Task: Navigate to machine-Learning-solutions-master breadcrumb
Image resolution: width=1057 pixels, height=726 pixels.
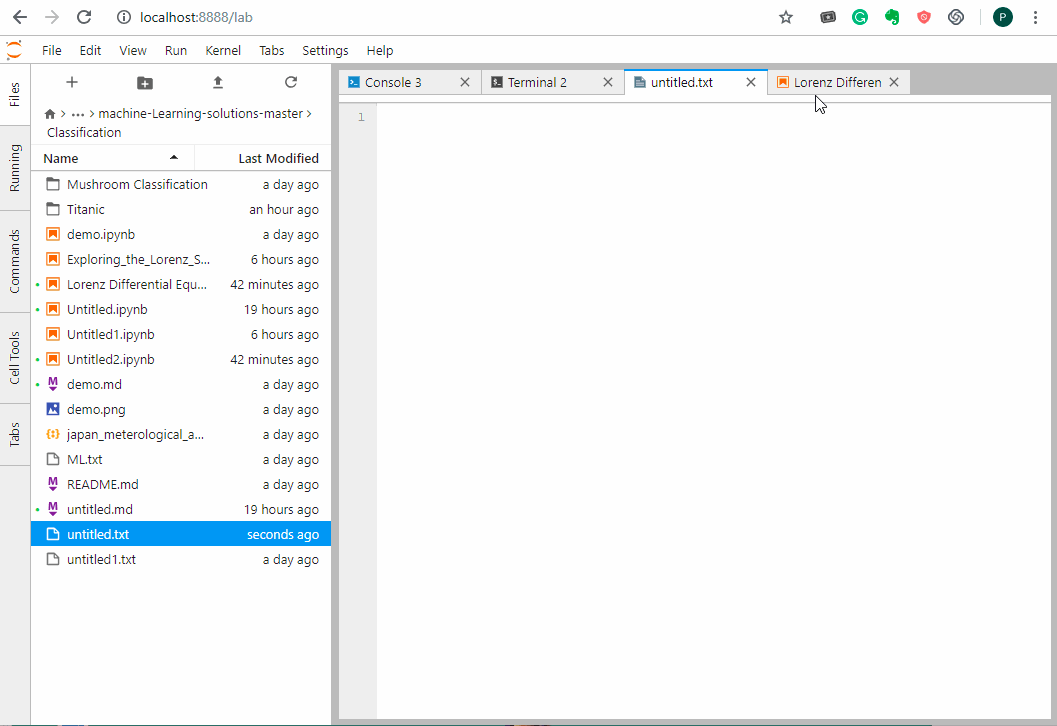Action: click(200, 114)
